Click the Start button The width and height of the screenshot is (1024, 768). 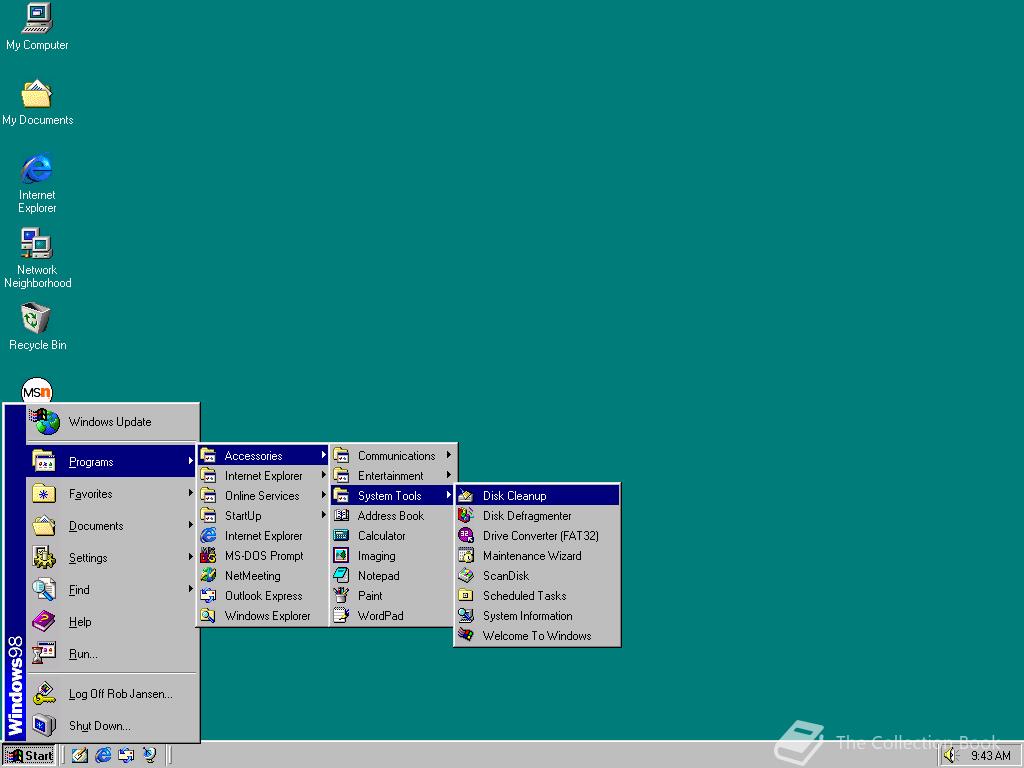(29, 756)
